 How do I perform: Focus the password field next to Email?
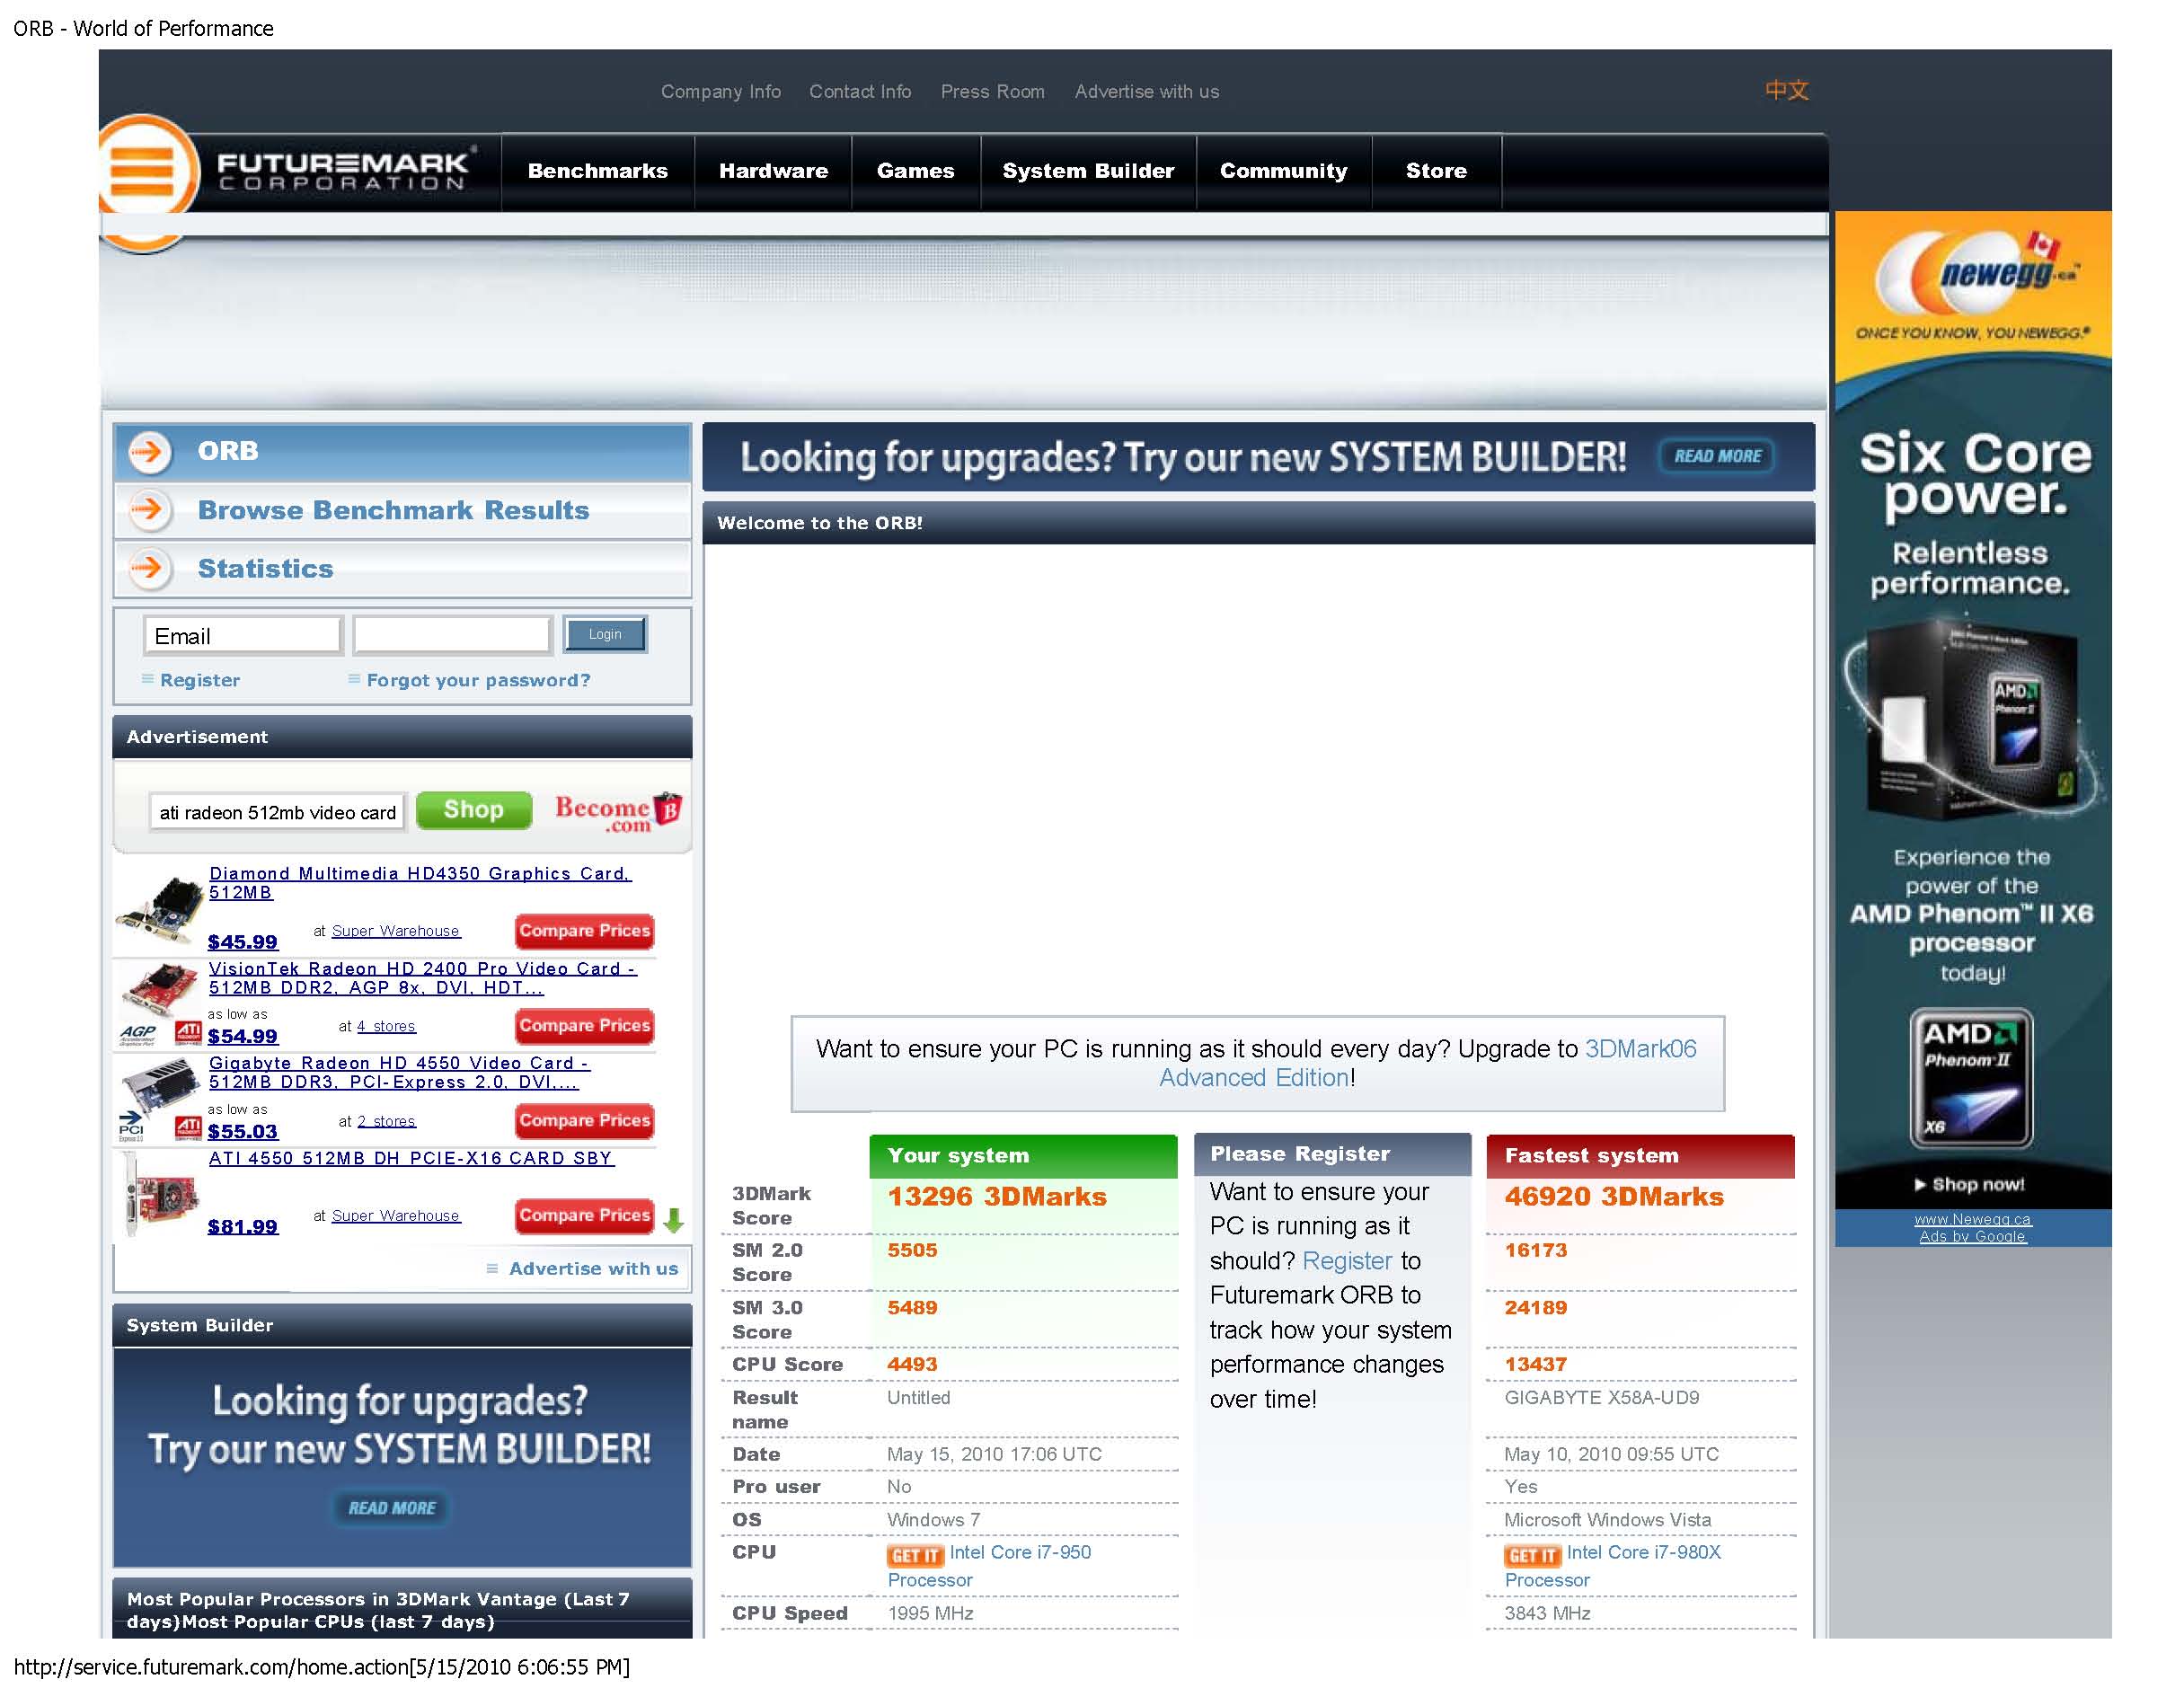(452, 635)
